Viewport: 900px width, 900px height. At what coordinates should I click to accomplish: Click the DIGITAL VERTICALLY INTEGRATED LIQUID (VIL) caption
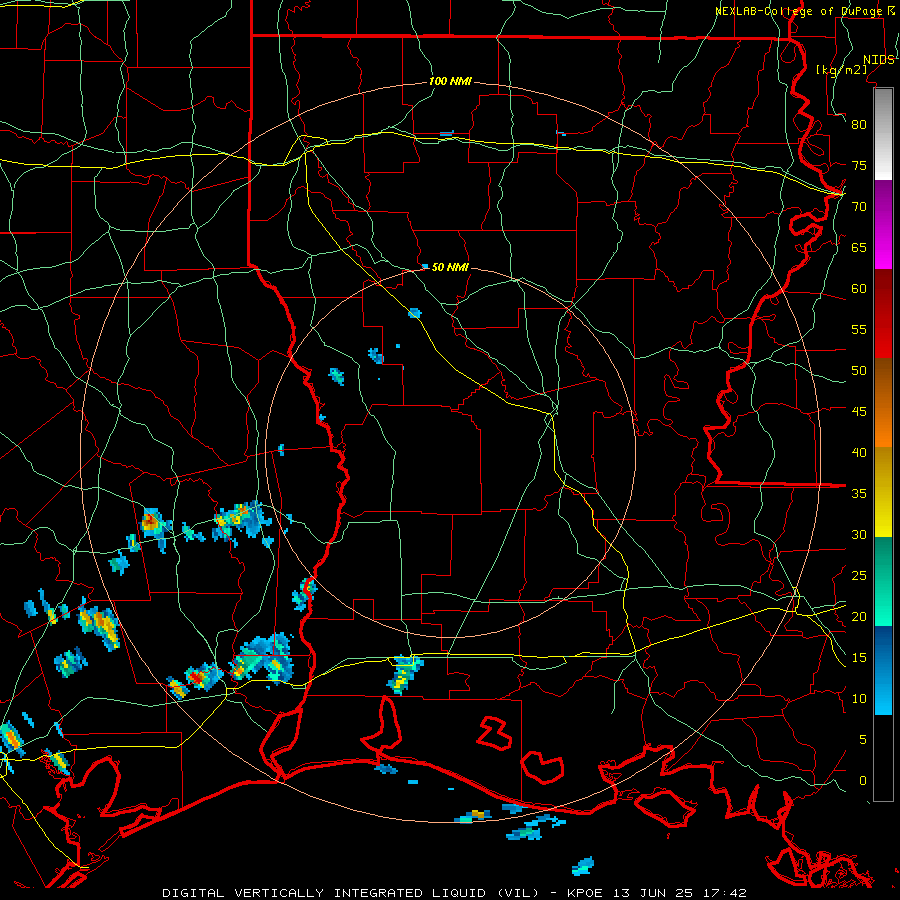pyautogui.click(x=351, y=893)
